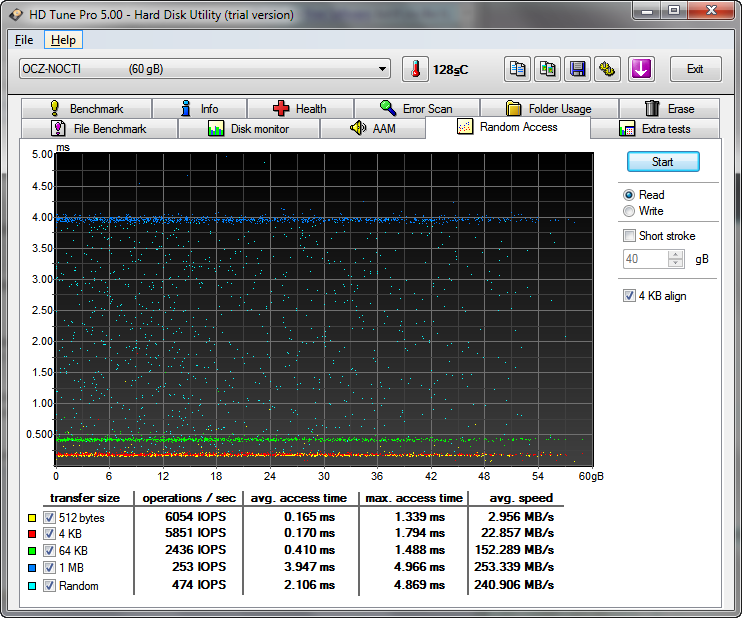Click the 253.339 MB/s average speed

tap(514, 567)
